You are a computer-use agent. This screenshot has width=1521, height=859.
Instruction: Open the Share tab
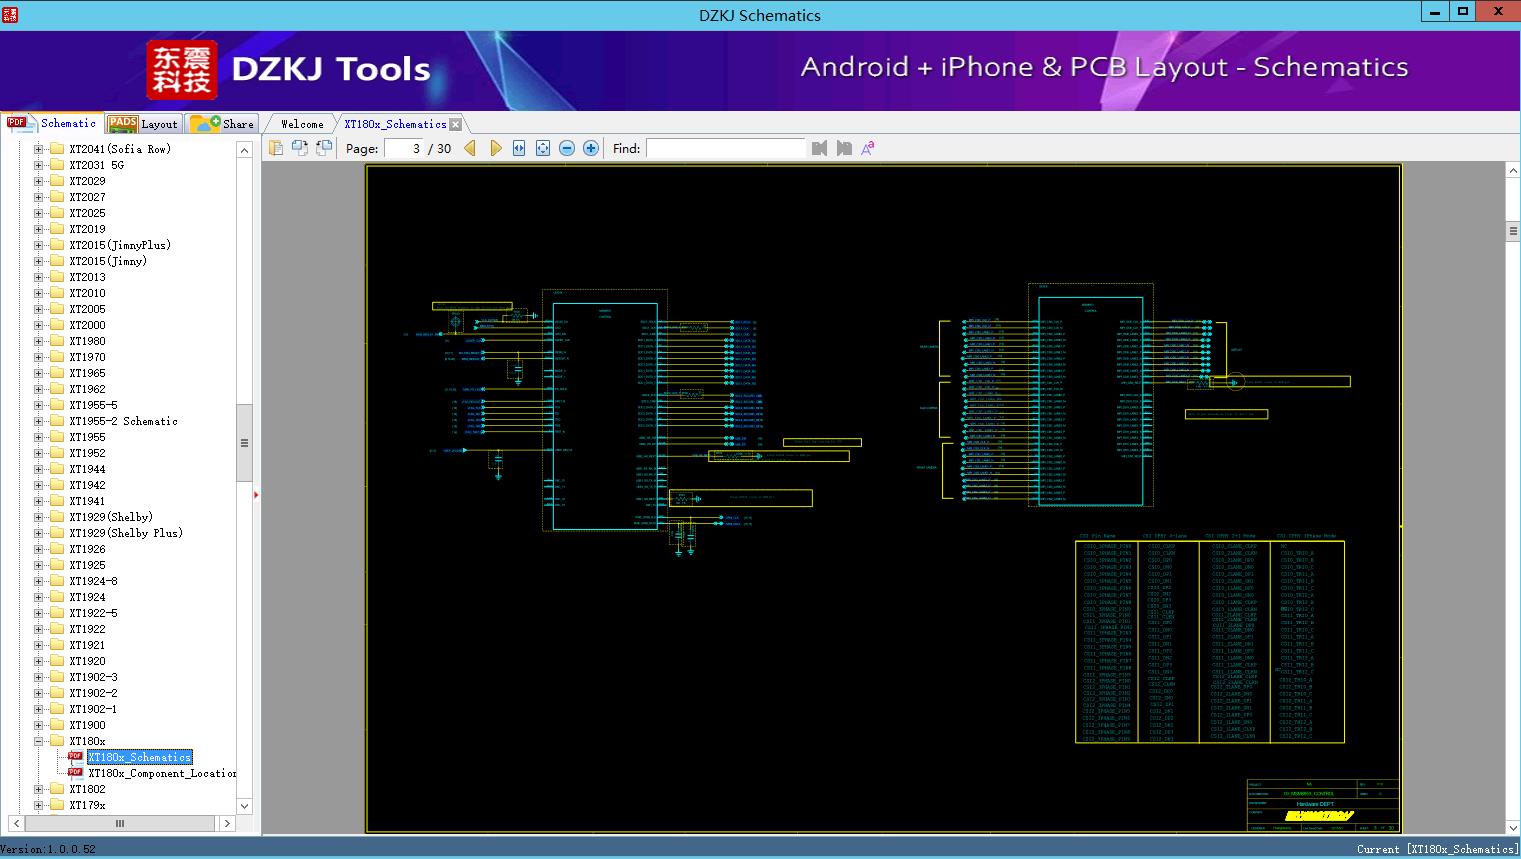[x=223, y=124]
